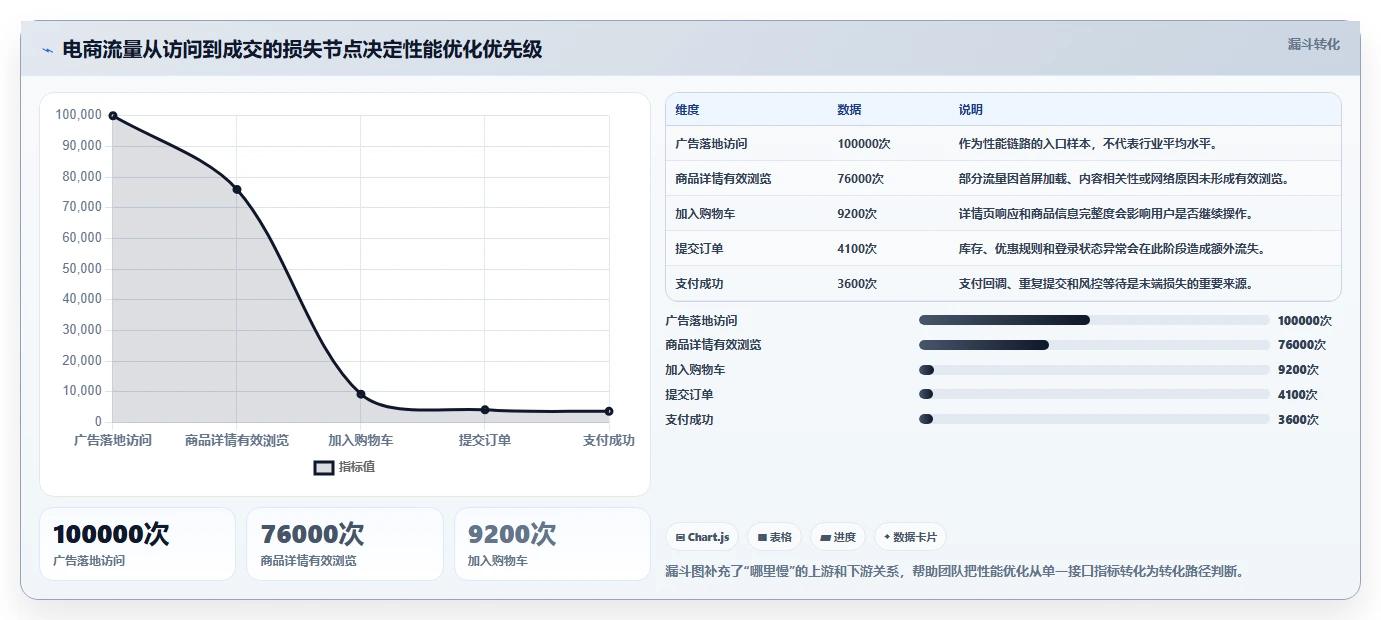Click the footer note starting 漏斗图补充了
Screen dimensions: 1381x620
point(955,572)
